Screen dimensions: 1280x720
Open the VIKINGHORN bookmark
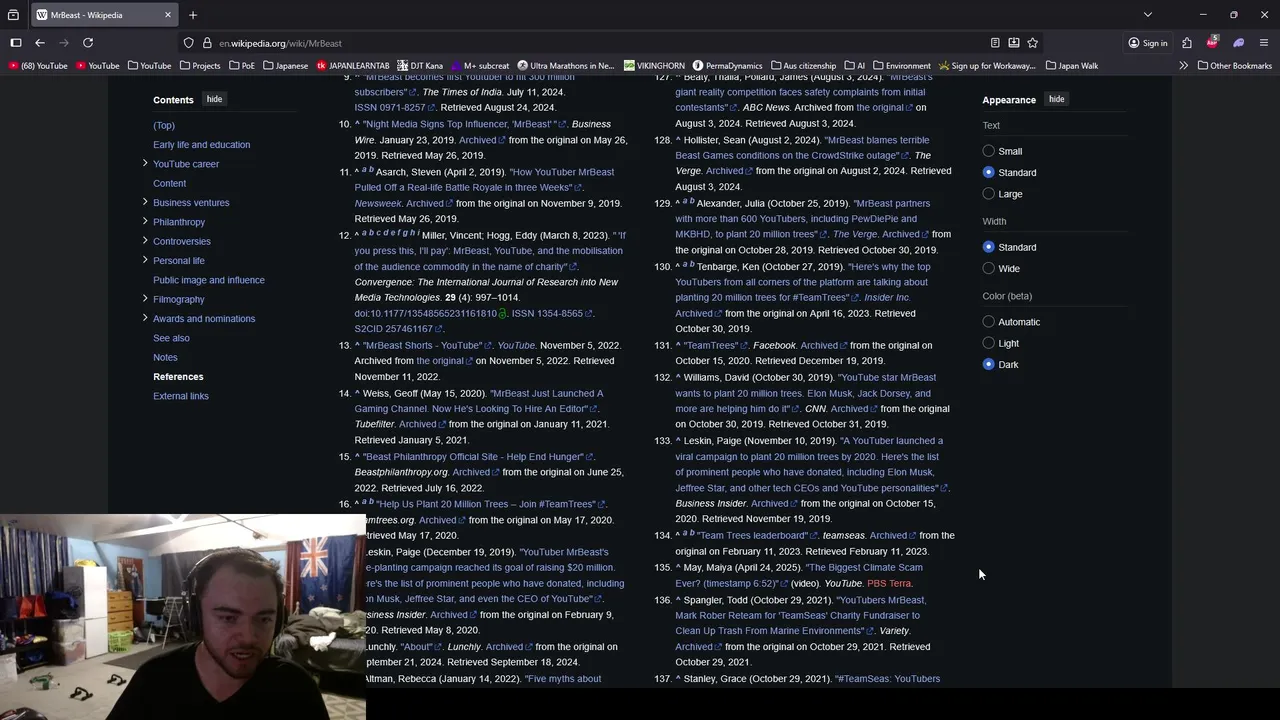pos(654,66)
